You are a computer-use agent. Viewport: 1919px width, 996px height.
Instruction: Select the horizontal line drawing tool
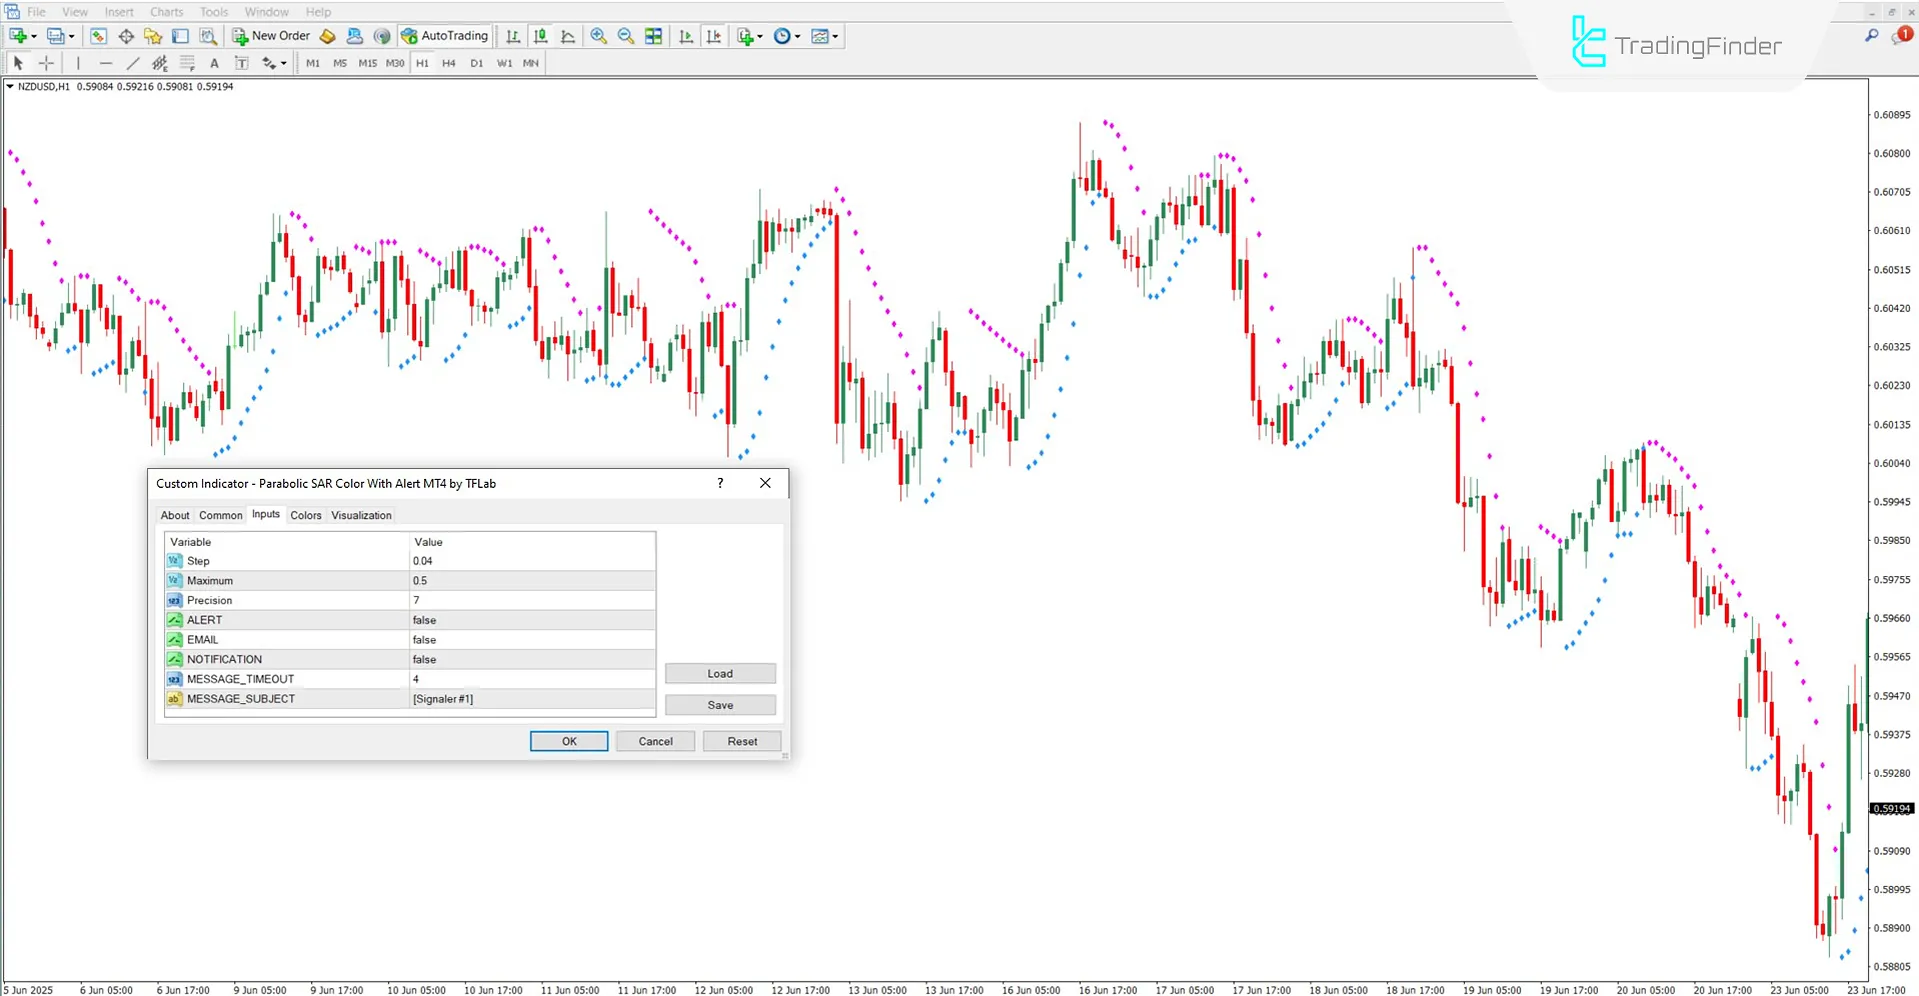tap(105, 62)
